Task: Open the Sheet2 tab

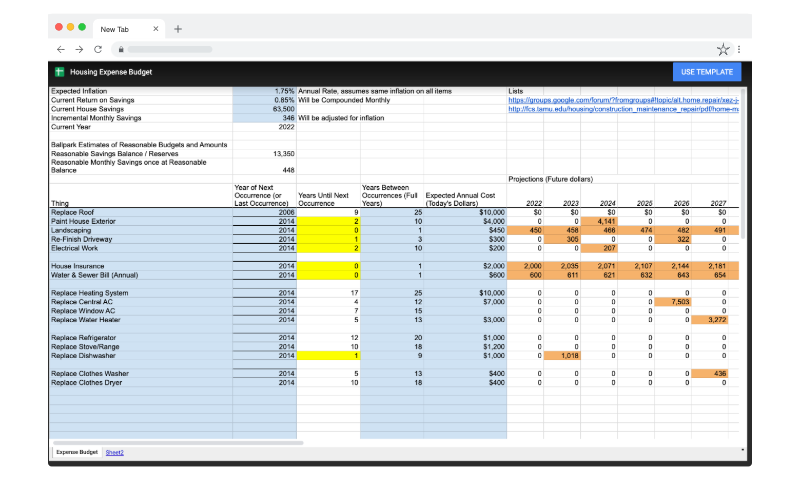Action: click(114, 452)
